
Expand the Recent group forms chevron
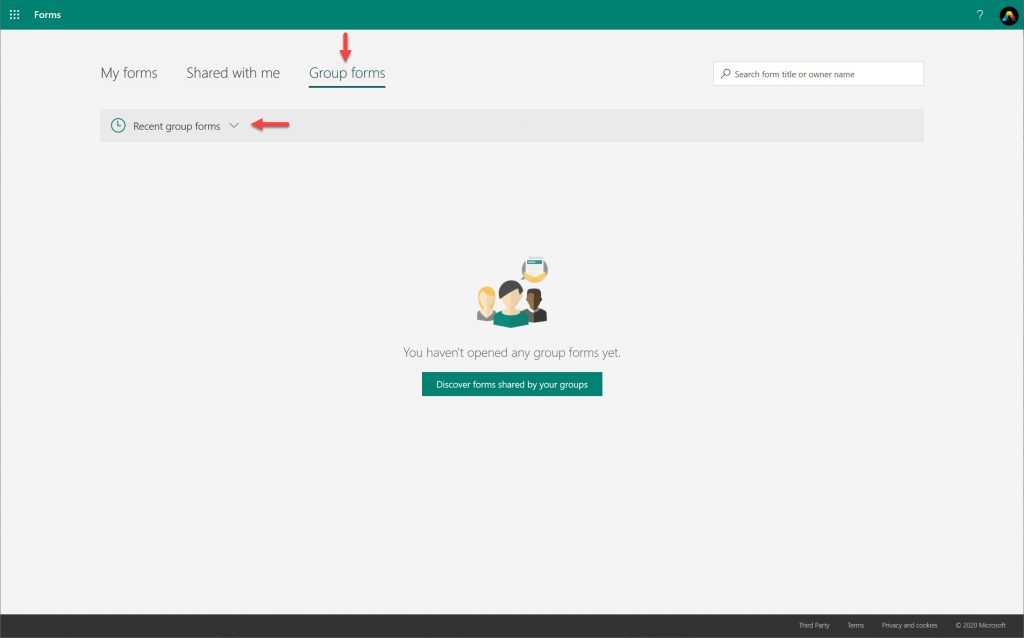tap(234, 125)
